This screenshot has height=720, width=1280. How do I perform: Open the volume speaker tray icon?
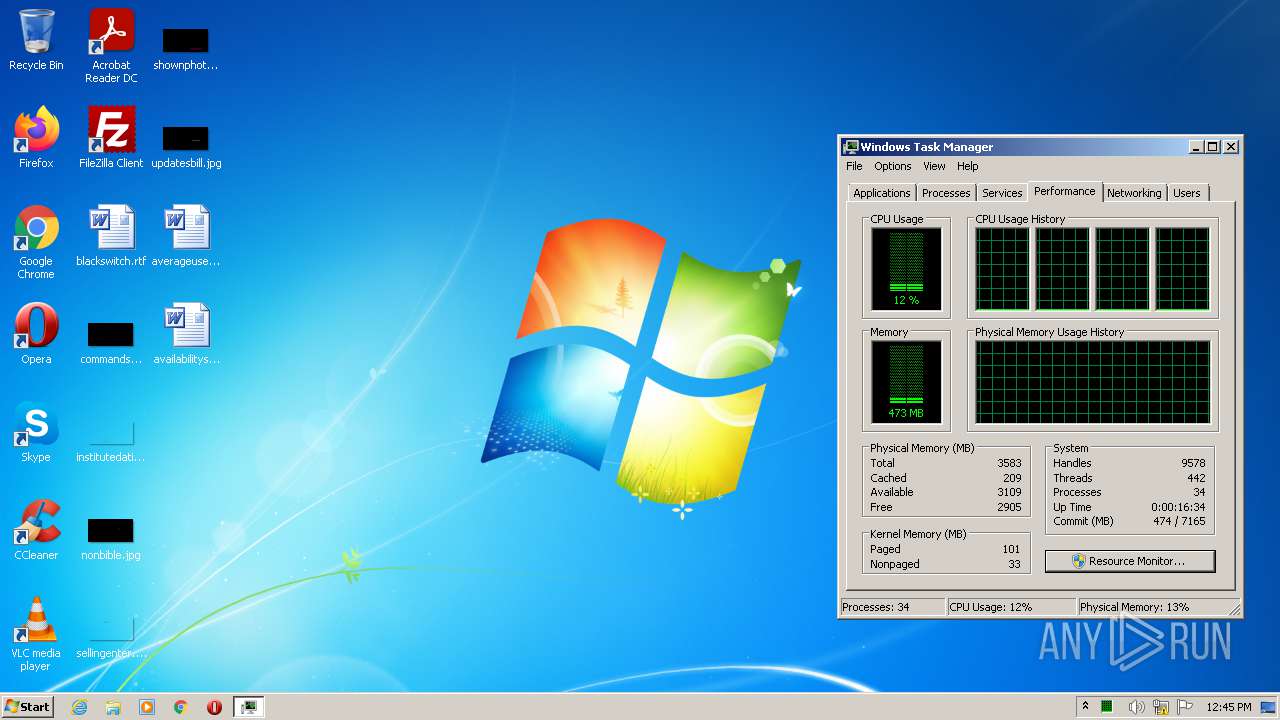click(x=1136, y=707)
